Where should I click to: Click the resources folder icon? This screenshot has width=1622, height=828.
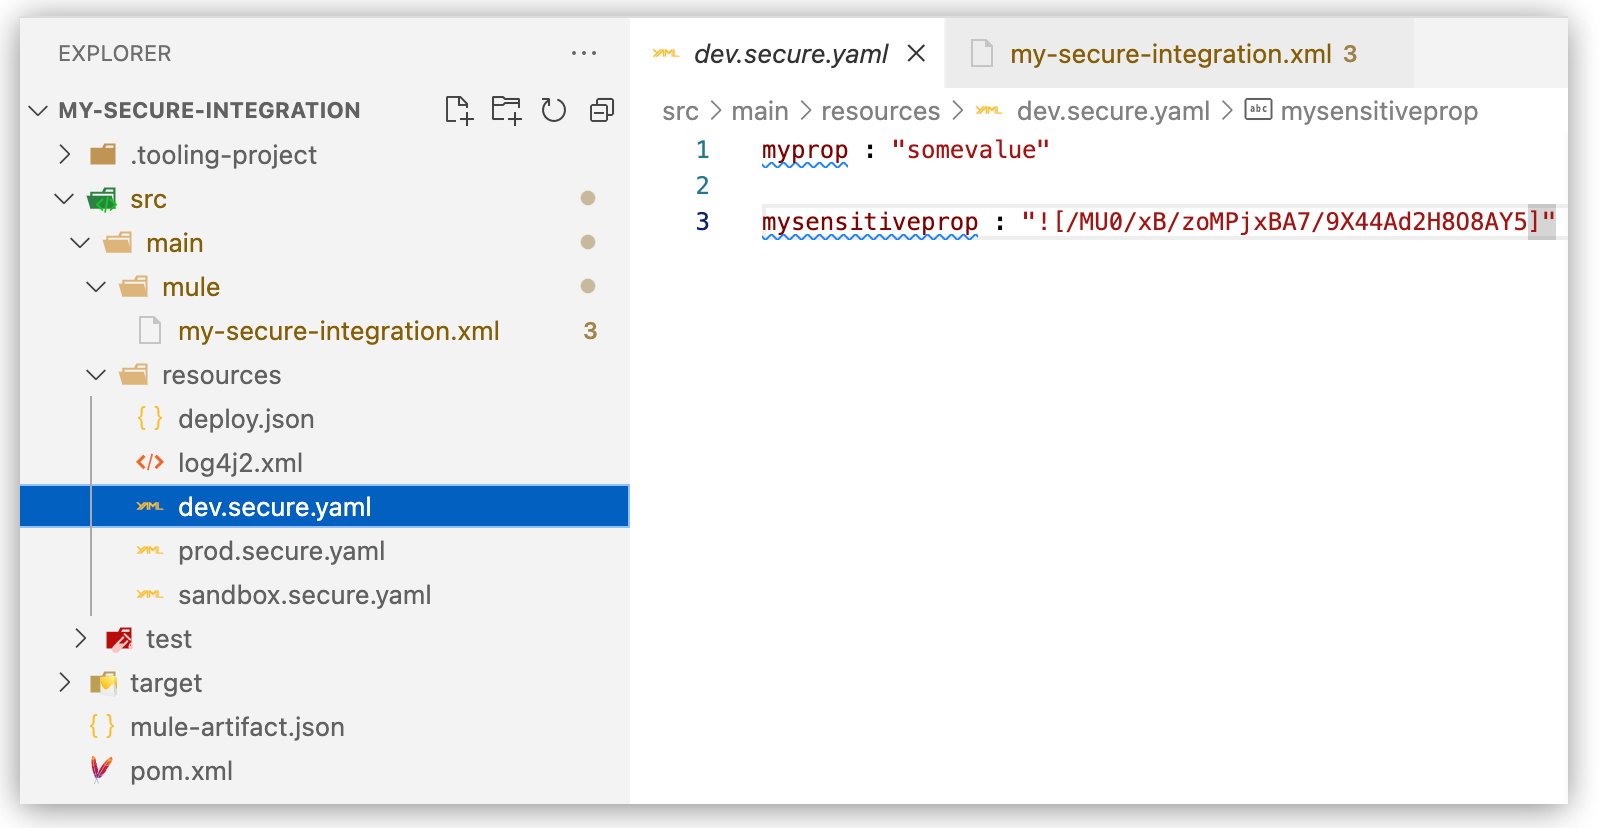pyautogui.click(x=134, y=374)
